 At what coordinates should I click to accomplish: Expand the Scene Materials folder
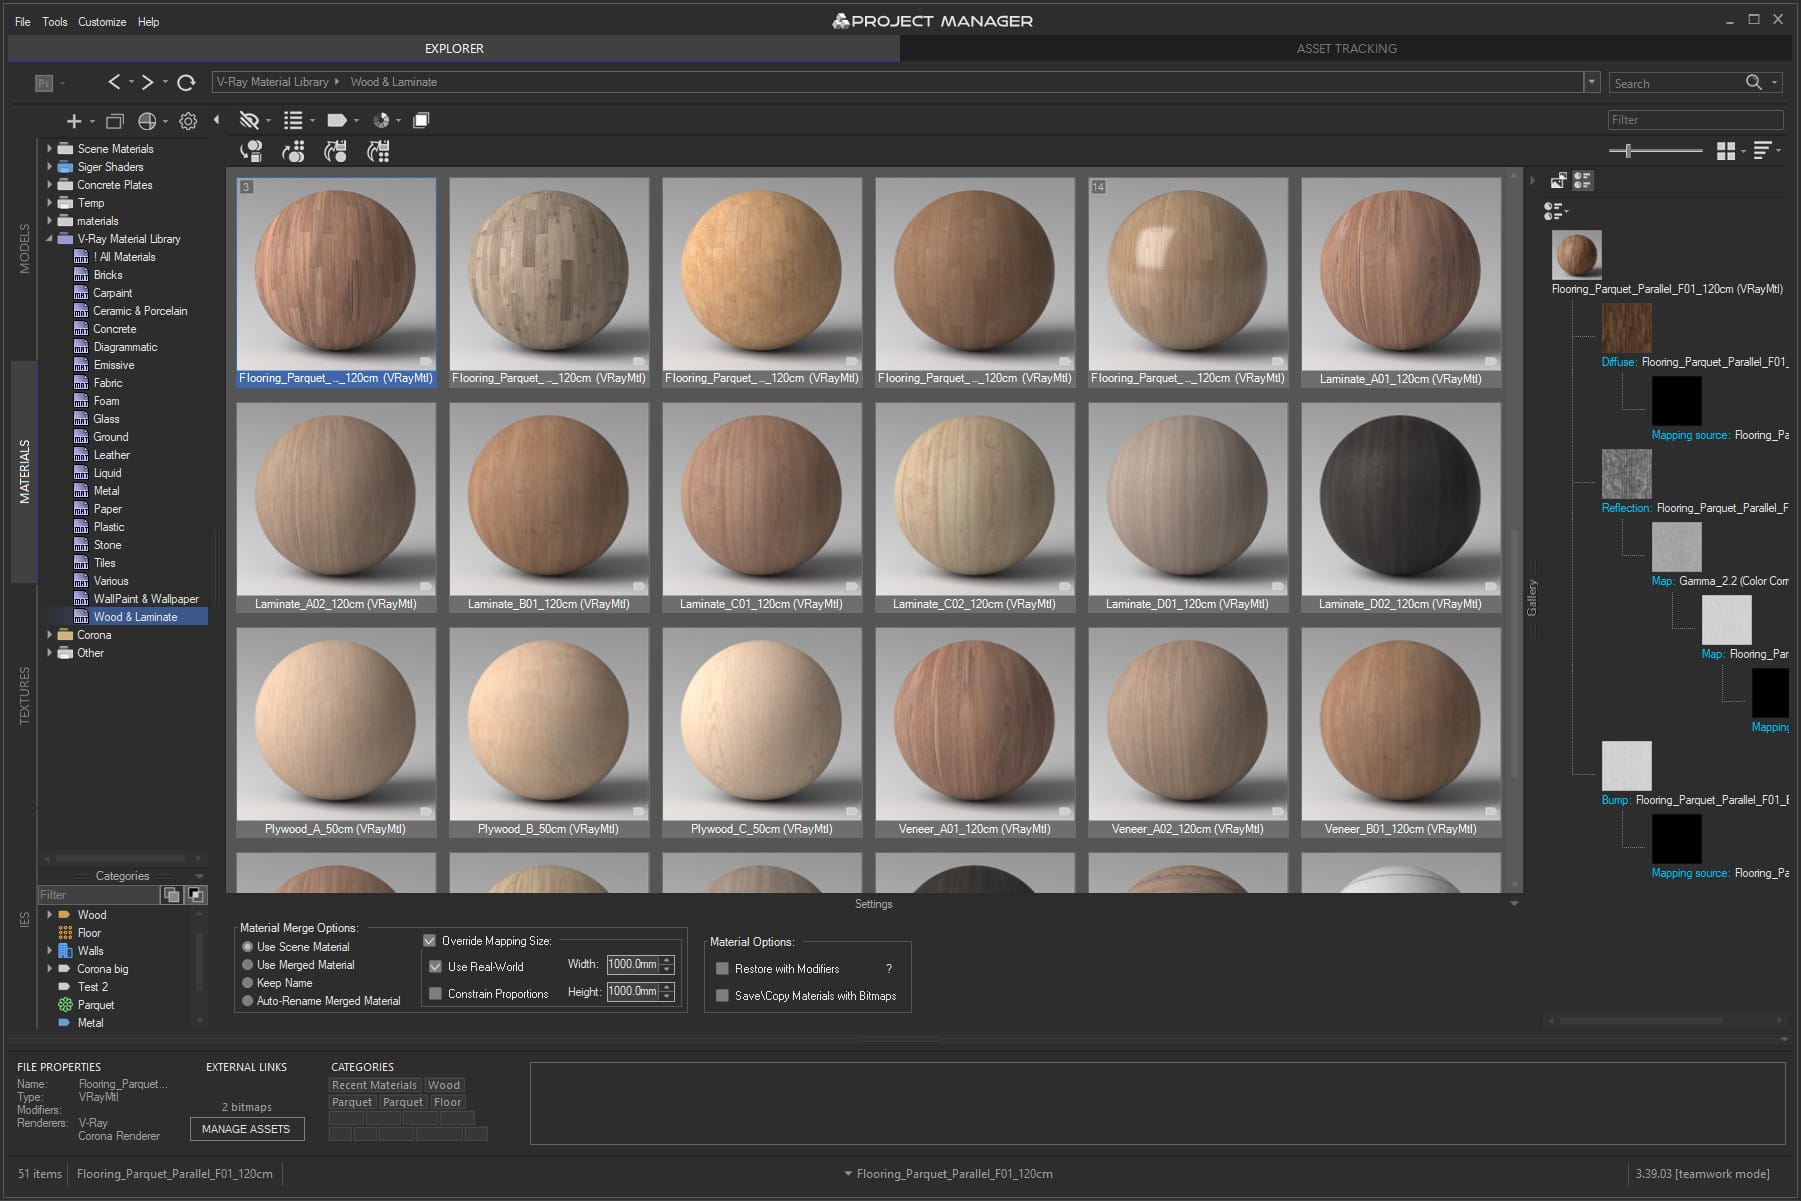pos(51,148)
